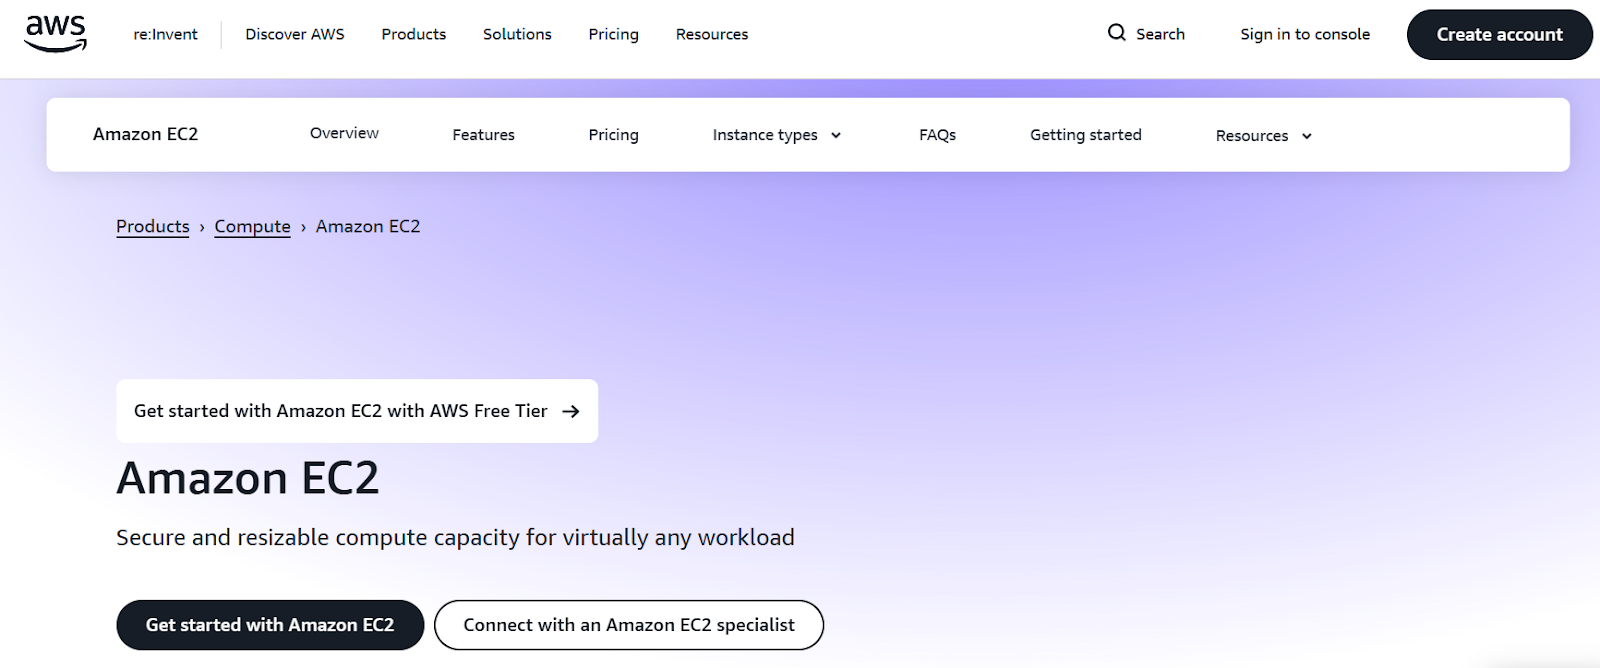
Task: Switch to the Overview tab
Action: 344,133
